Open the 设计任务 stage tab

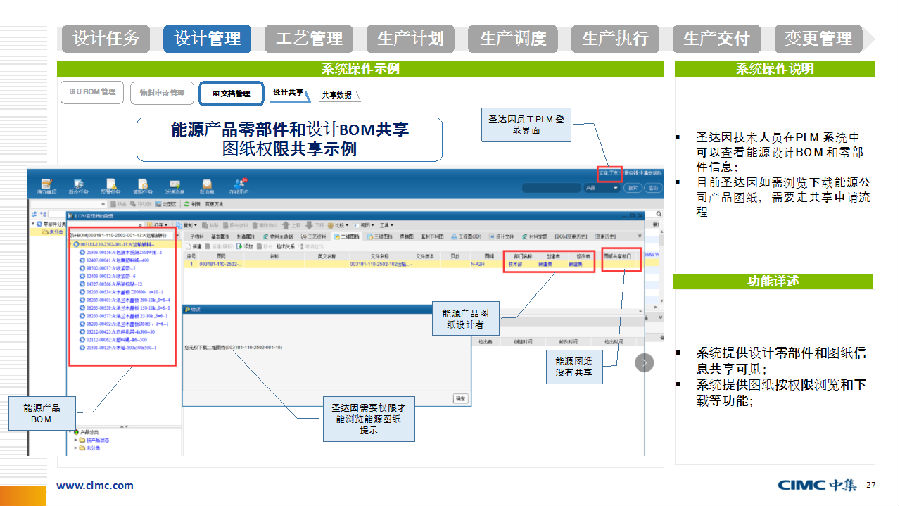(x=105, y=39)
